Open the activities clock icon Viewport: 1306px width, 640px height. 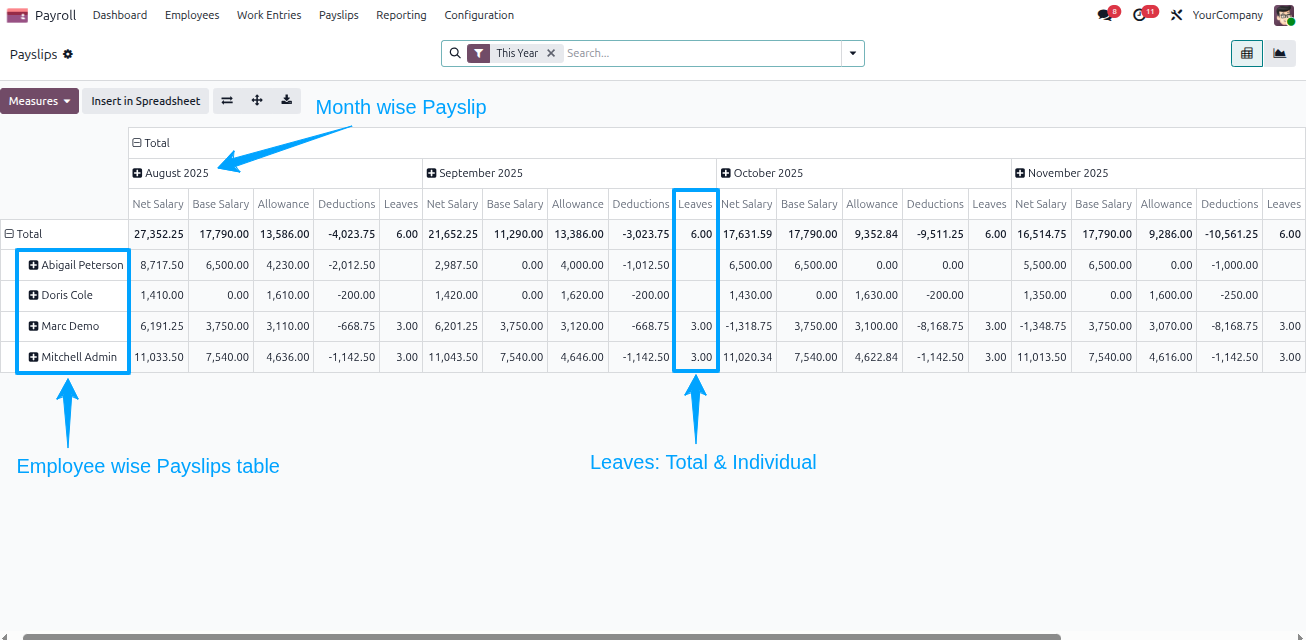1139,15
